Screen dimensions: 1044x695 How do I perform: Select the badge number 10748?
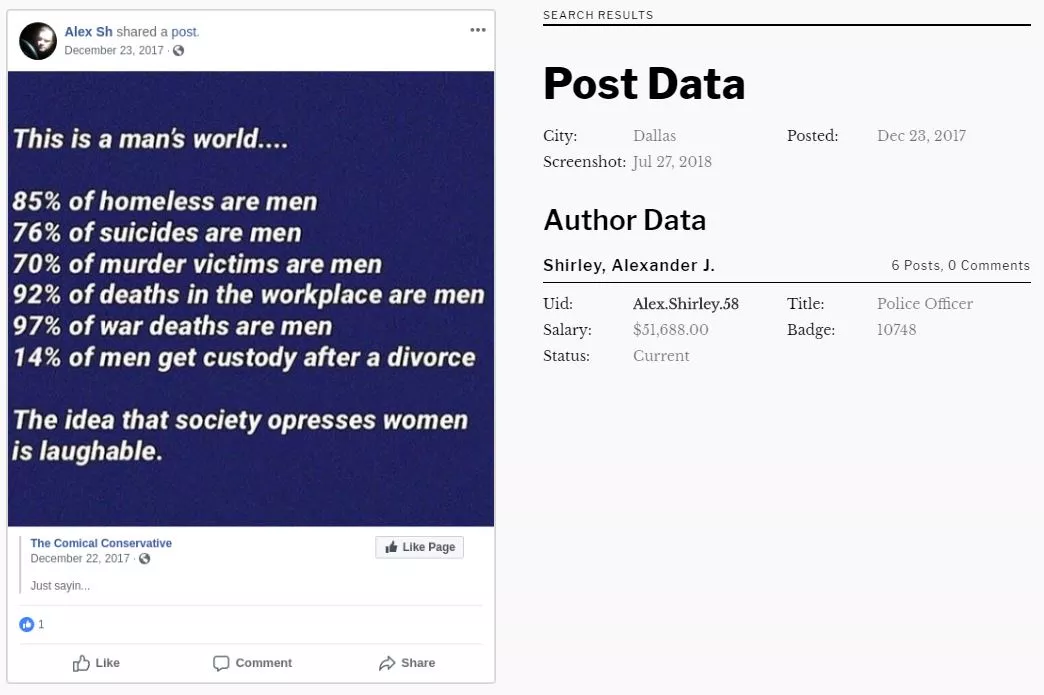[896, 330]
